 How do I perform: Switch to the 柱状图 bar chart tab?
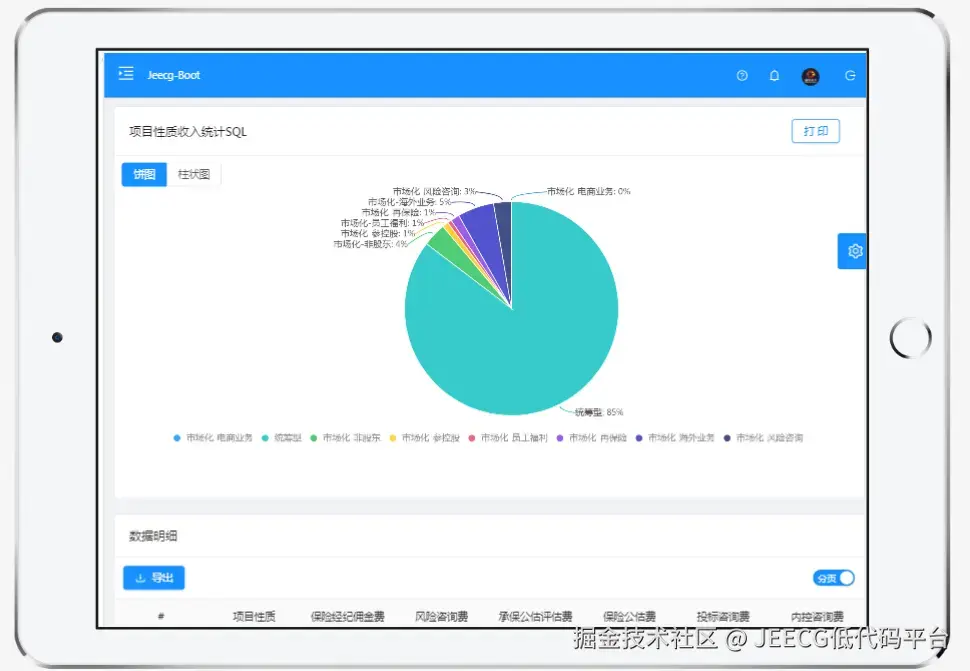(194, 174)
